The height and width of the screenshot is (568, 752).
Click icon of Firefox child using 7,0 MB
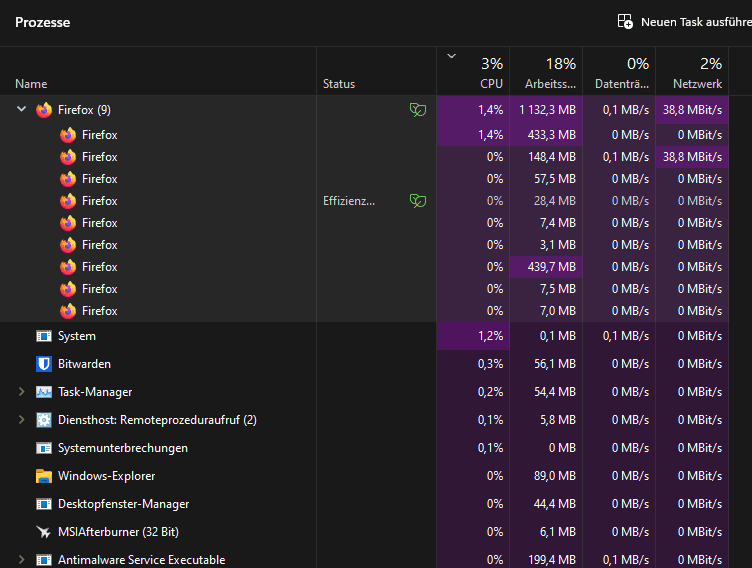tap(68, 311)
